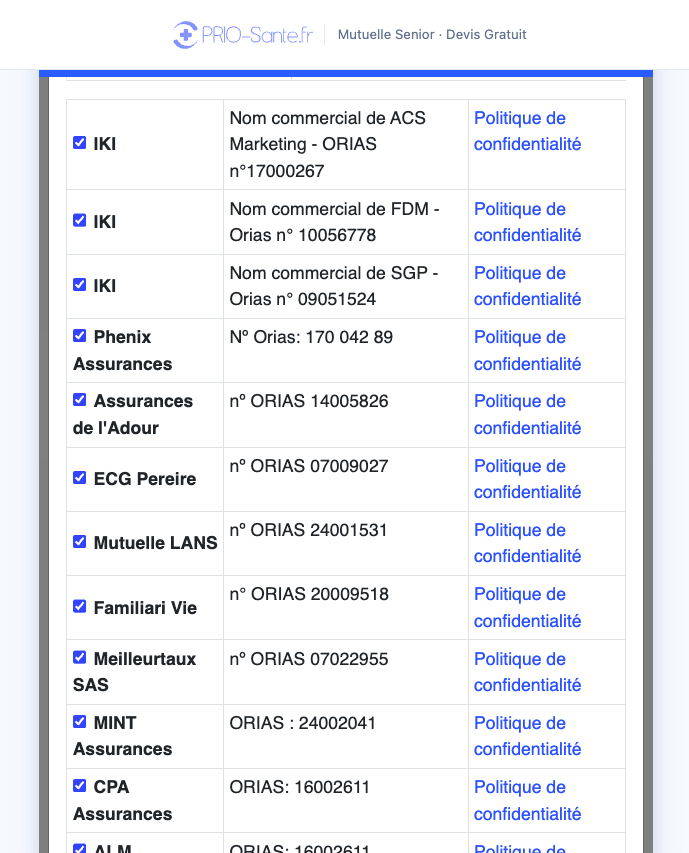Open MINT Assurances privacy policy link
Viewport: 689px width, 853px height.
527,736
